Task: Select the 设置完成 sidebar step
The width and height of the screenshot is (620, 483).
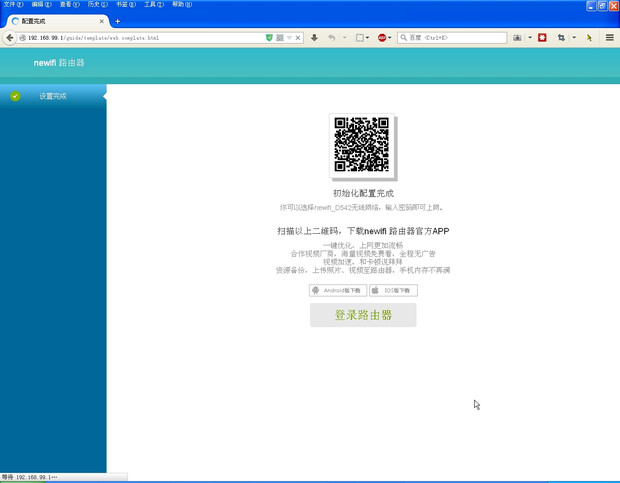Action: [x=53, y=96]
